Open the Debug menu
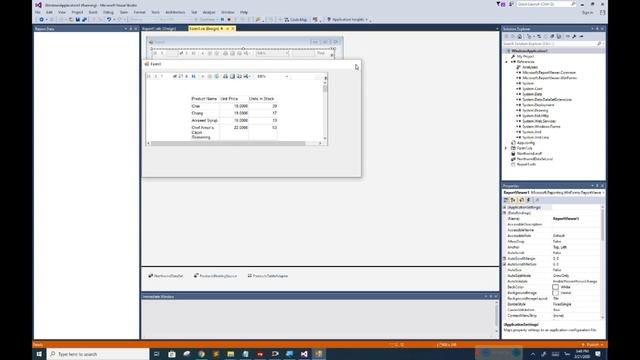The height and width of the screenshot is (360, 640). click(x=108, y=12)
